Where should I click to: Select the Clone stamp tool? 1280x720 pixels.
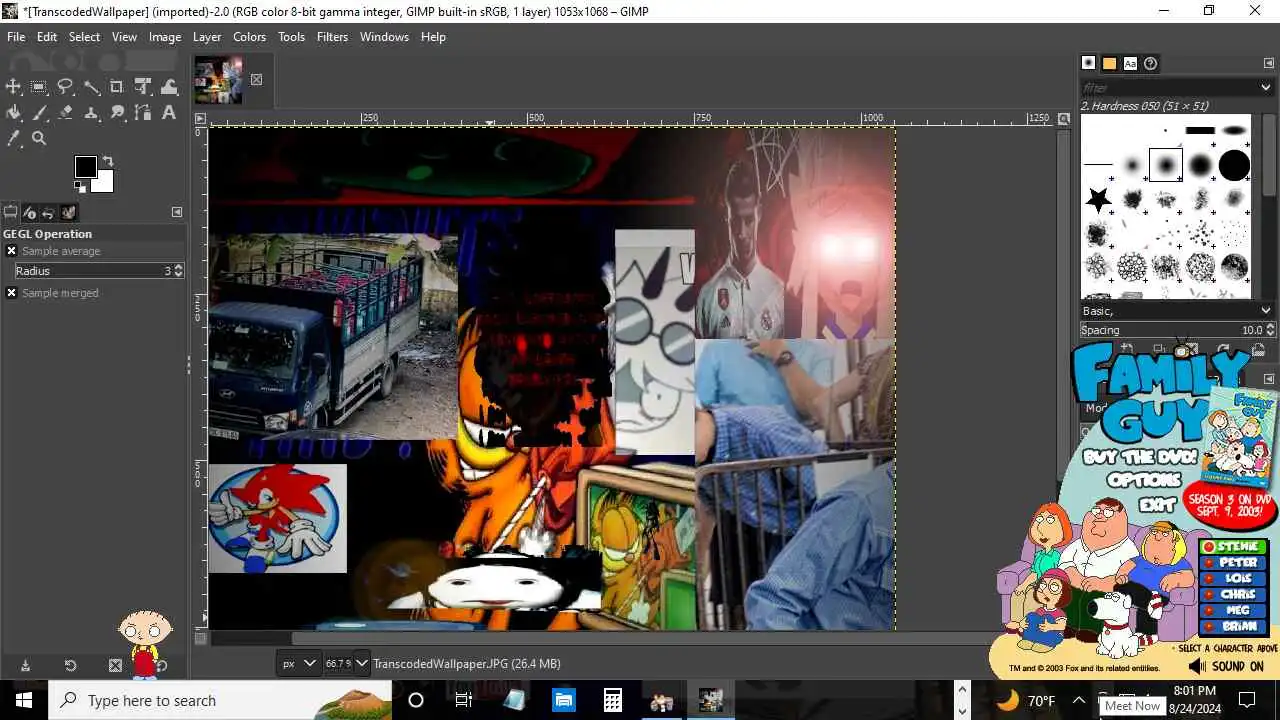91,113
